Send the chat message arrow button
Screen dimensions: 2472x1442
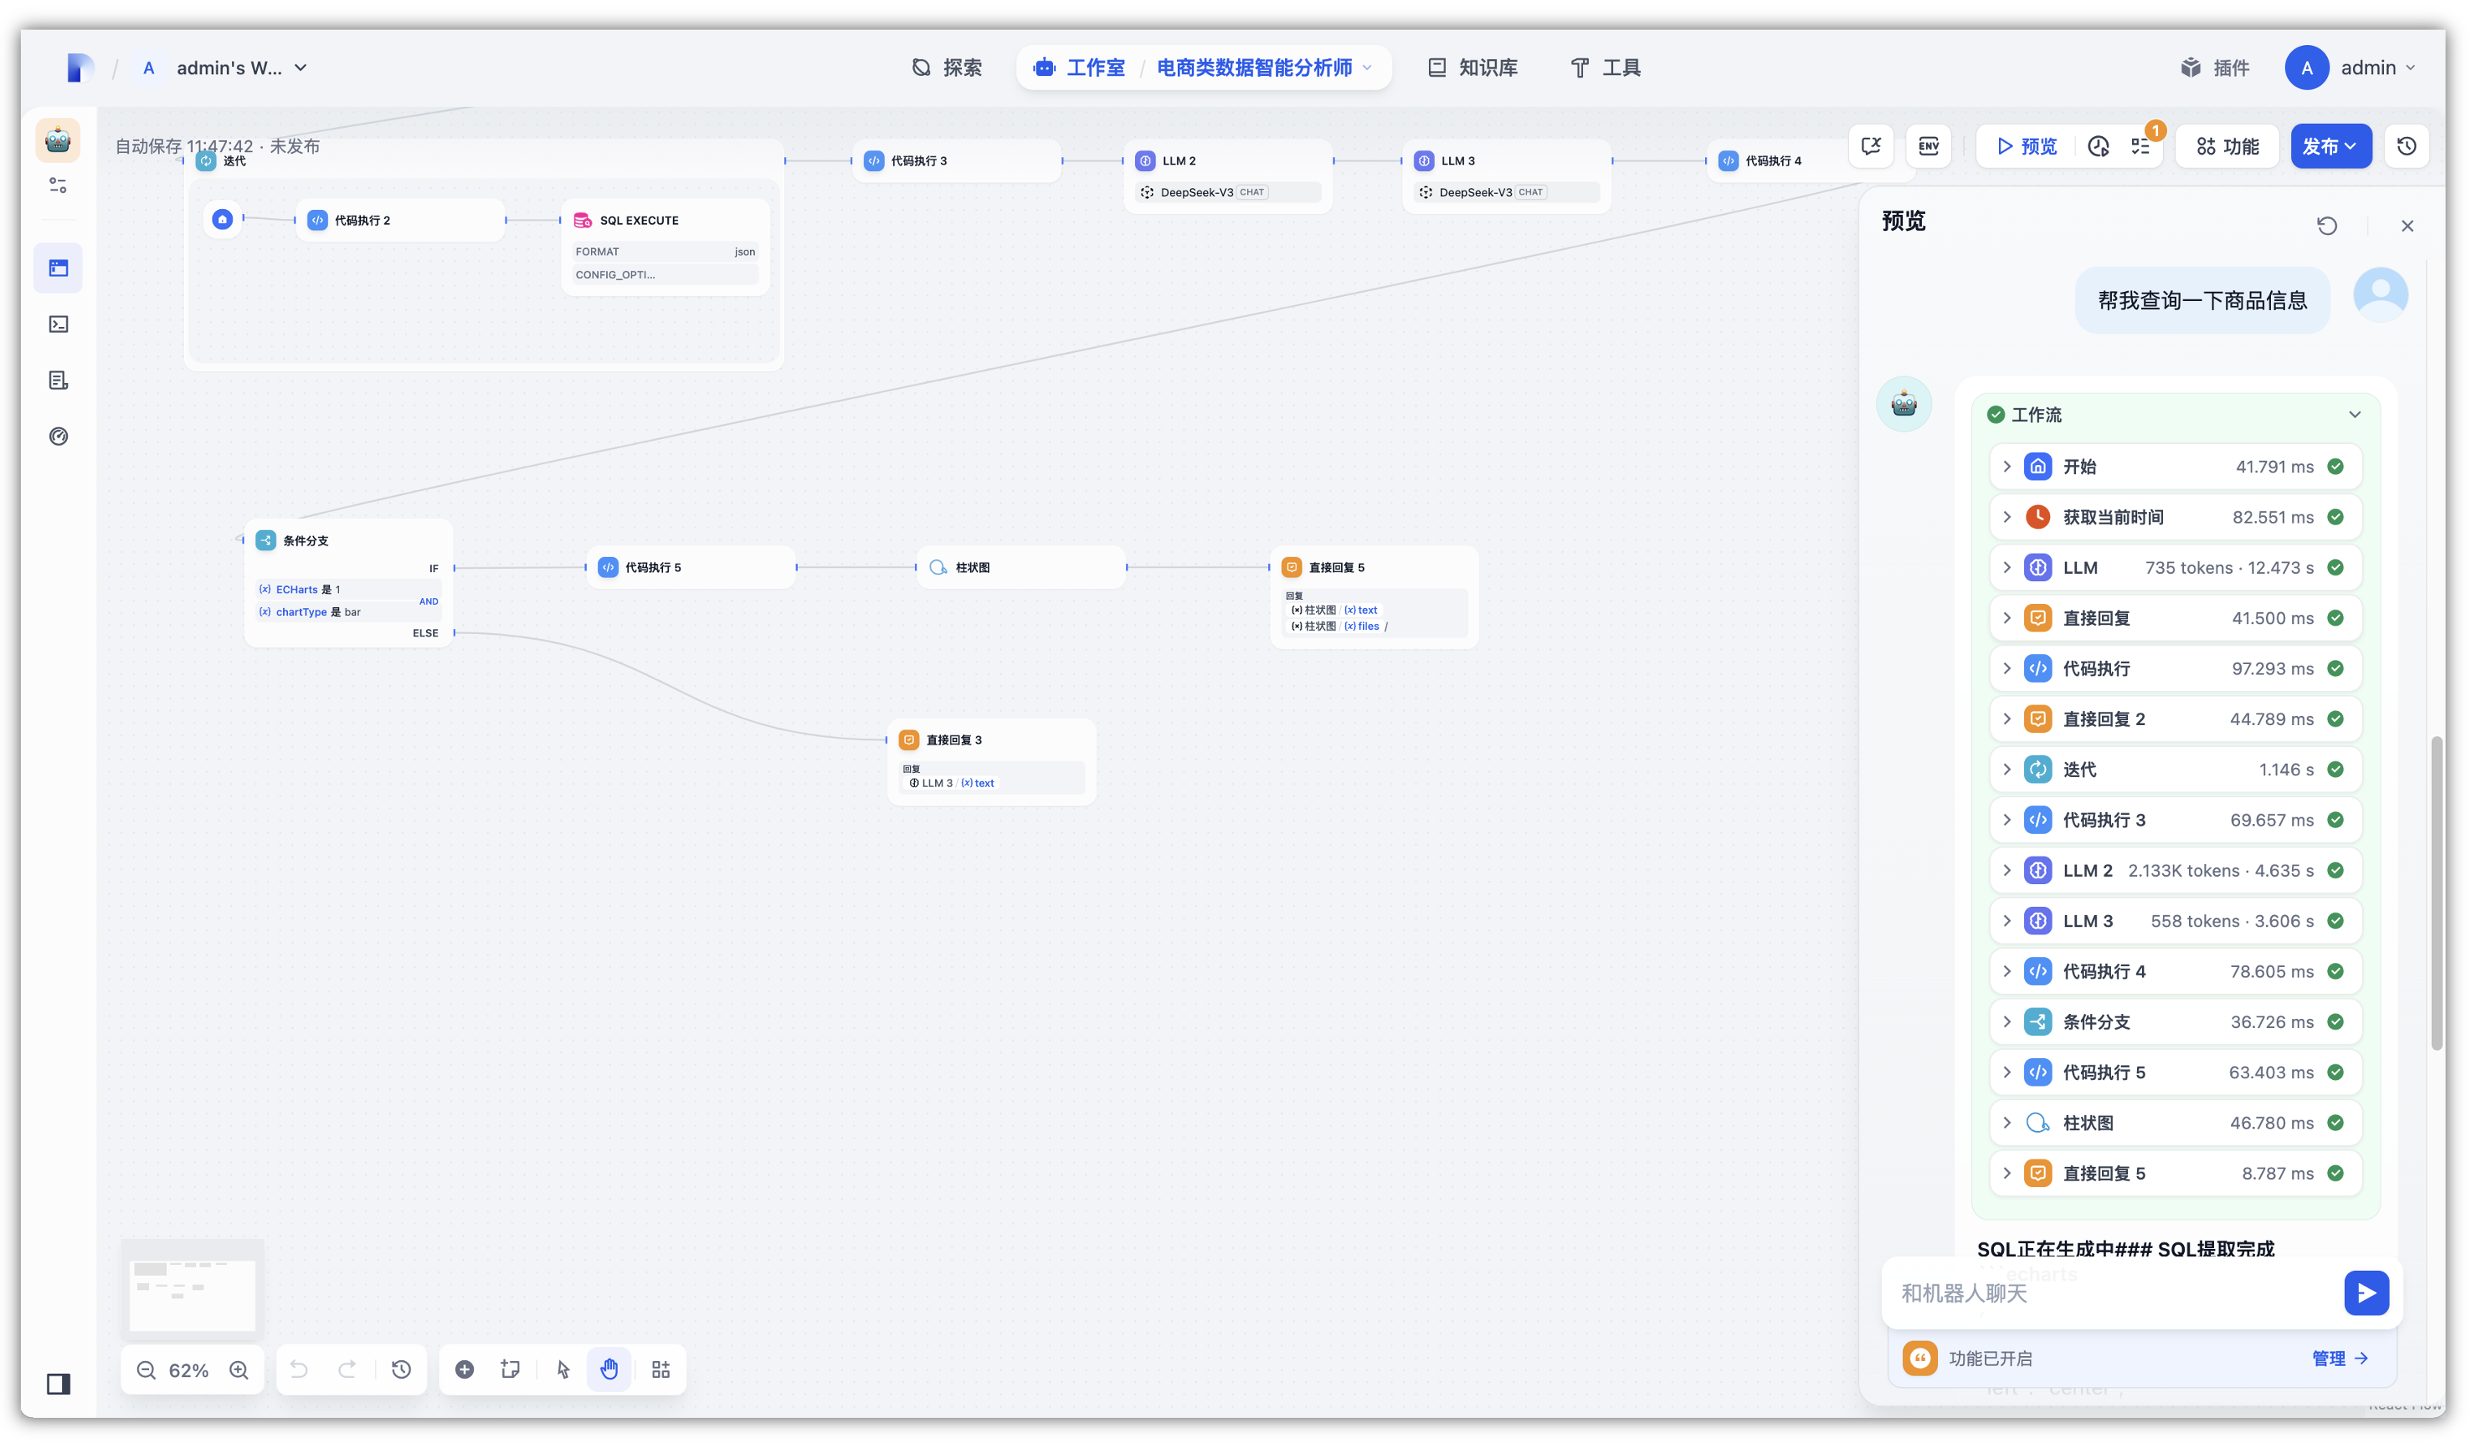pos(2365,1293)
